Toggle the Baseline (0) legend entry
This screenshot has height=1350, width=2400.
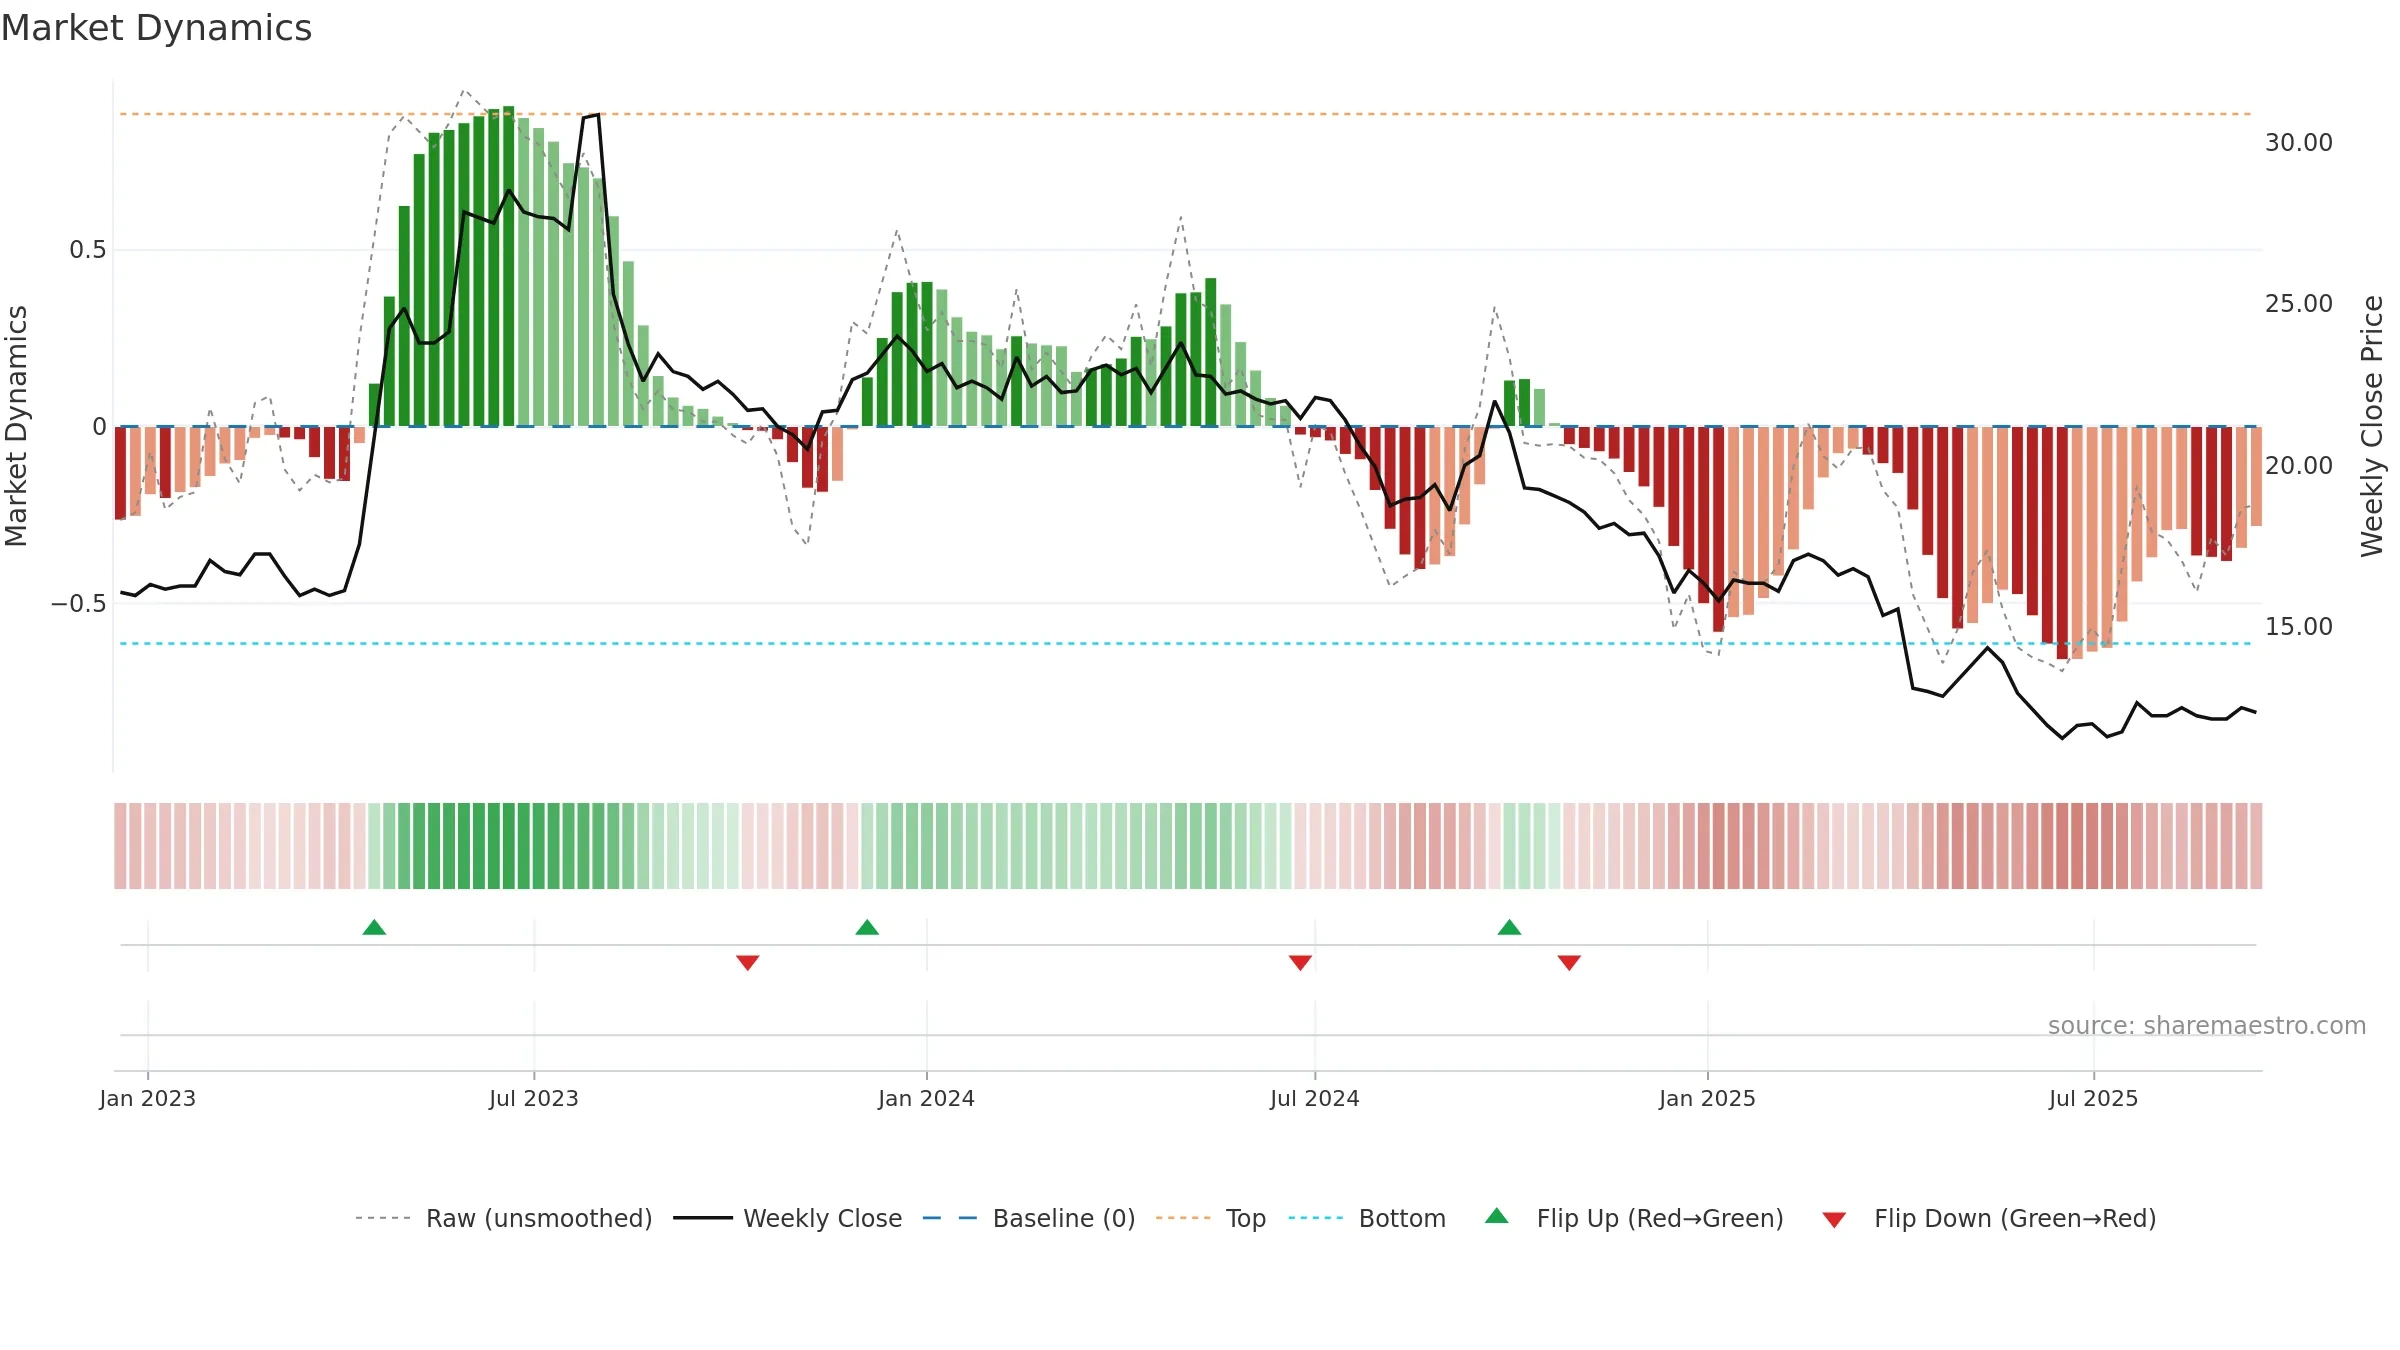coord(1028,1218)
